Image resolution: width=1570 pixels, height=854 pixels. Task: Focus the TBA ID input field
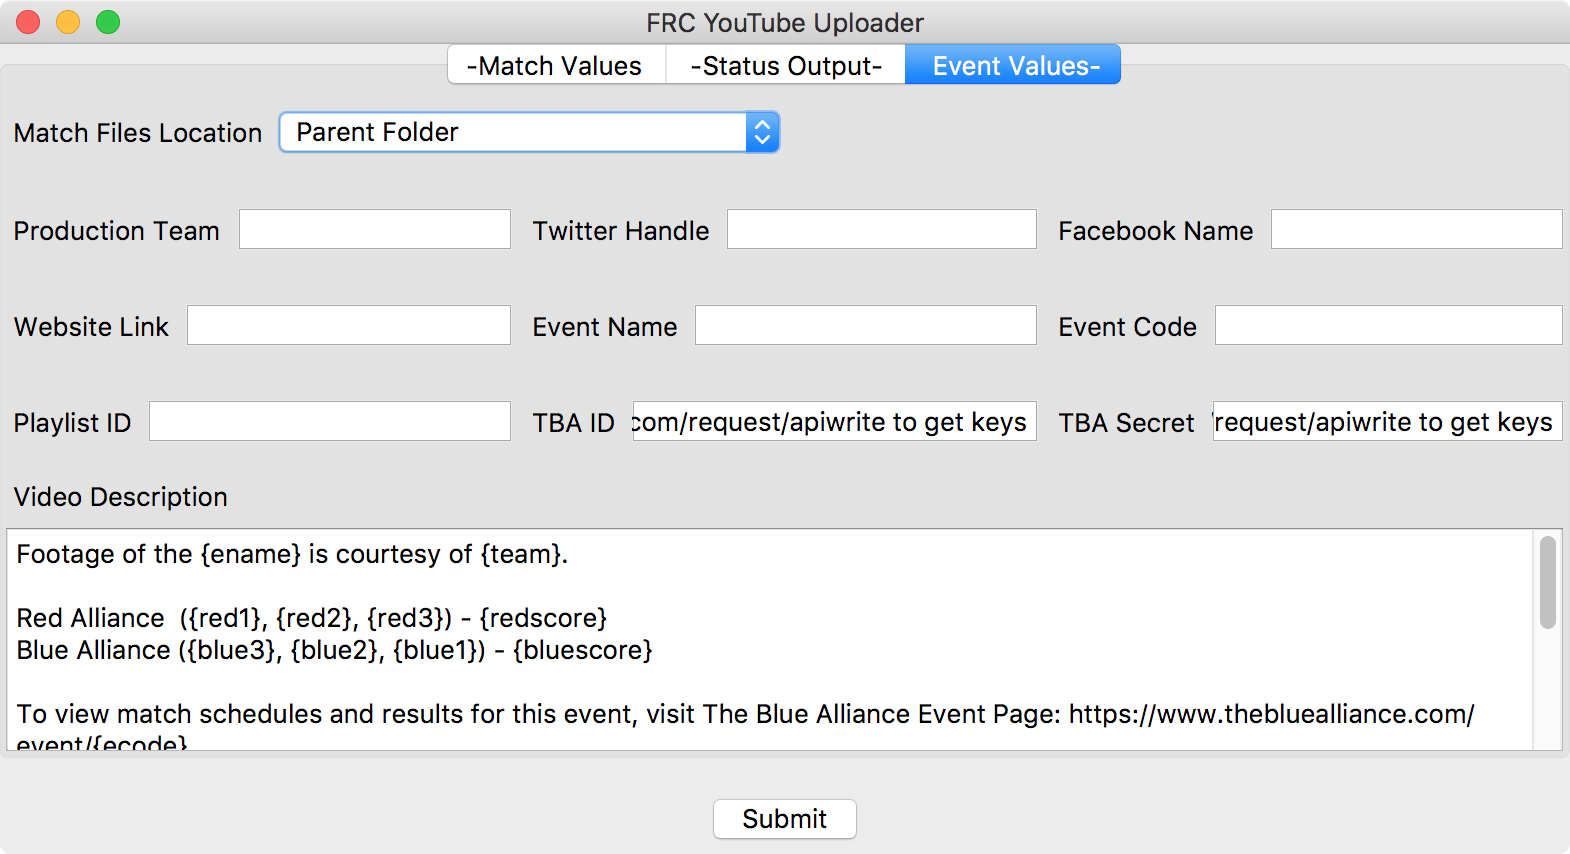835,421
